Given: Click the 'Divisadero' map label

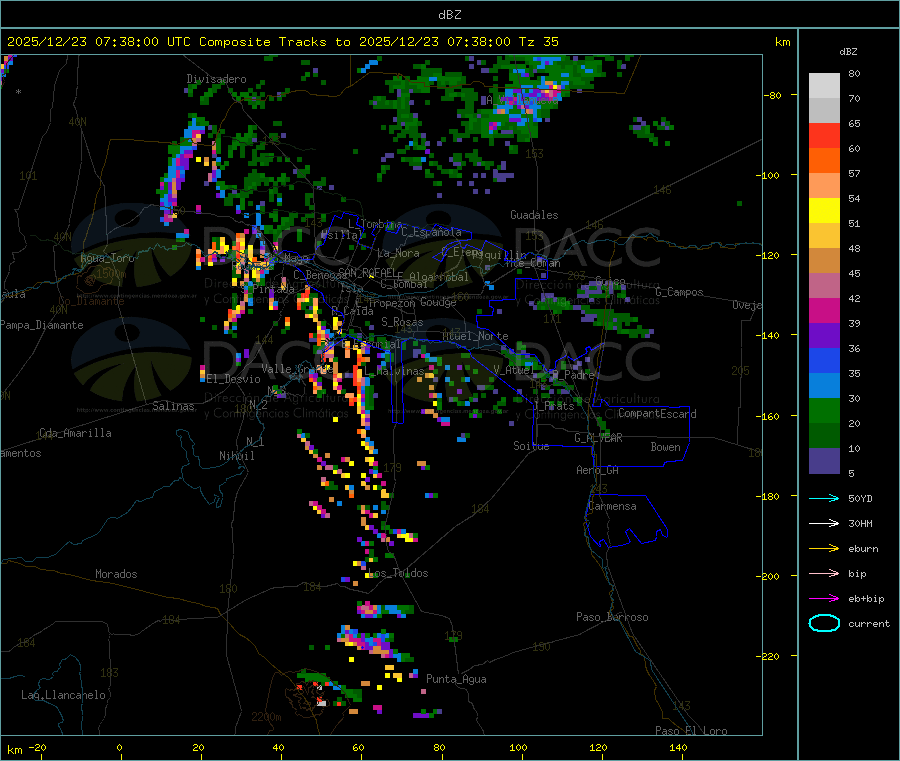Looking at the screenshot, I should [216, 79].
